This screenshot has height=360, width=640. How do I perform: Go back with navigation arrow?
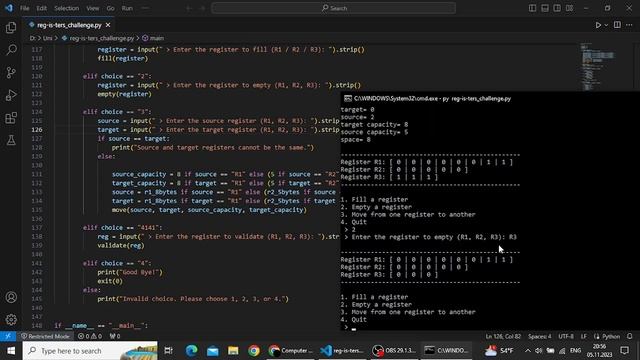(x=189, y=8)
